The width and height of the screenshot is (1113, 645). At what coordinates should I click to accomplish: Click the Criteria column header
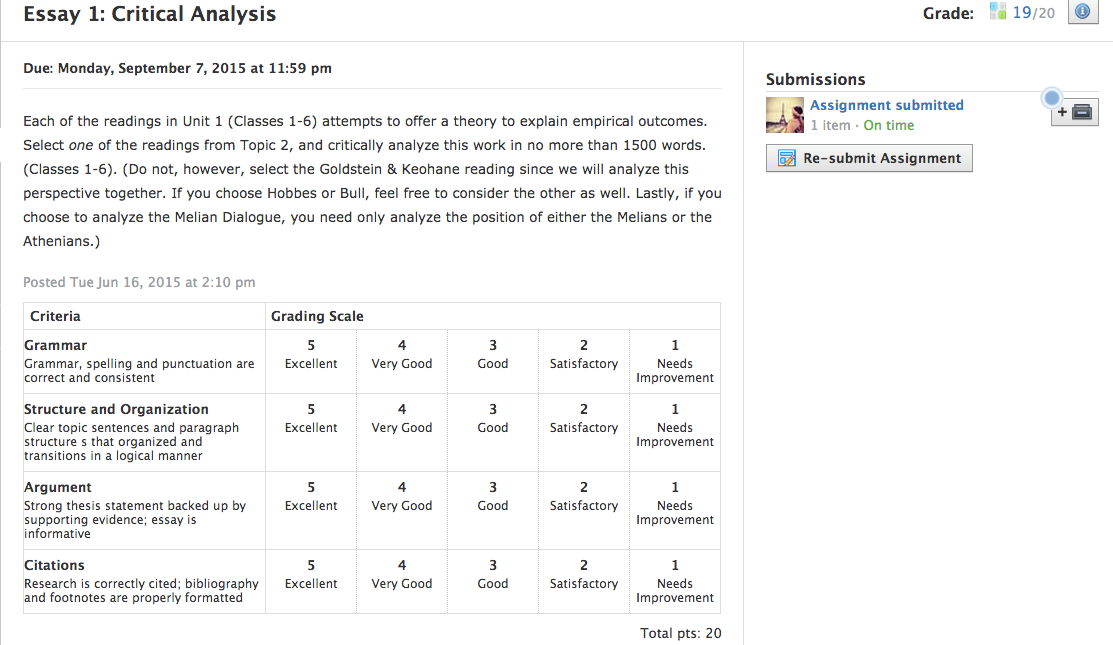(55, 316)
